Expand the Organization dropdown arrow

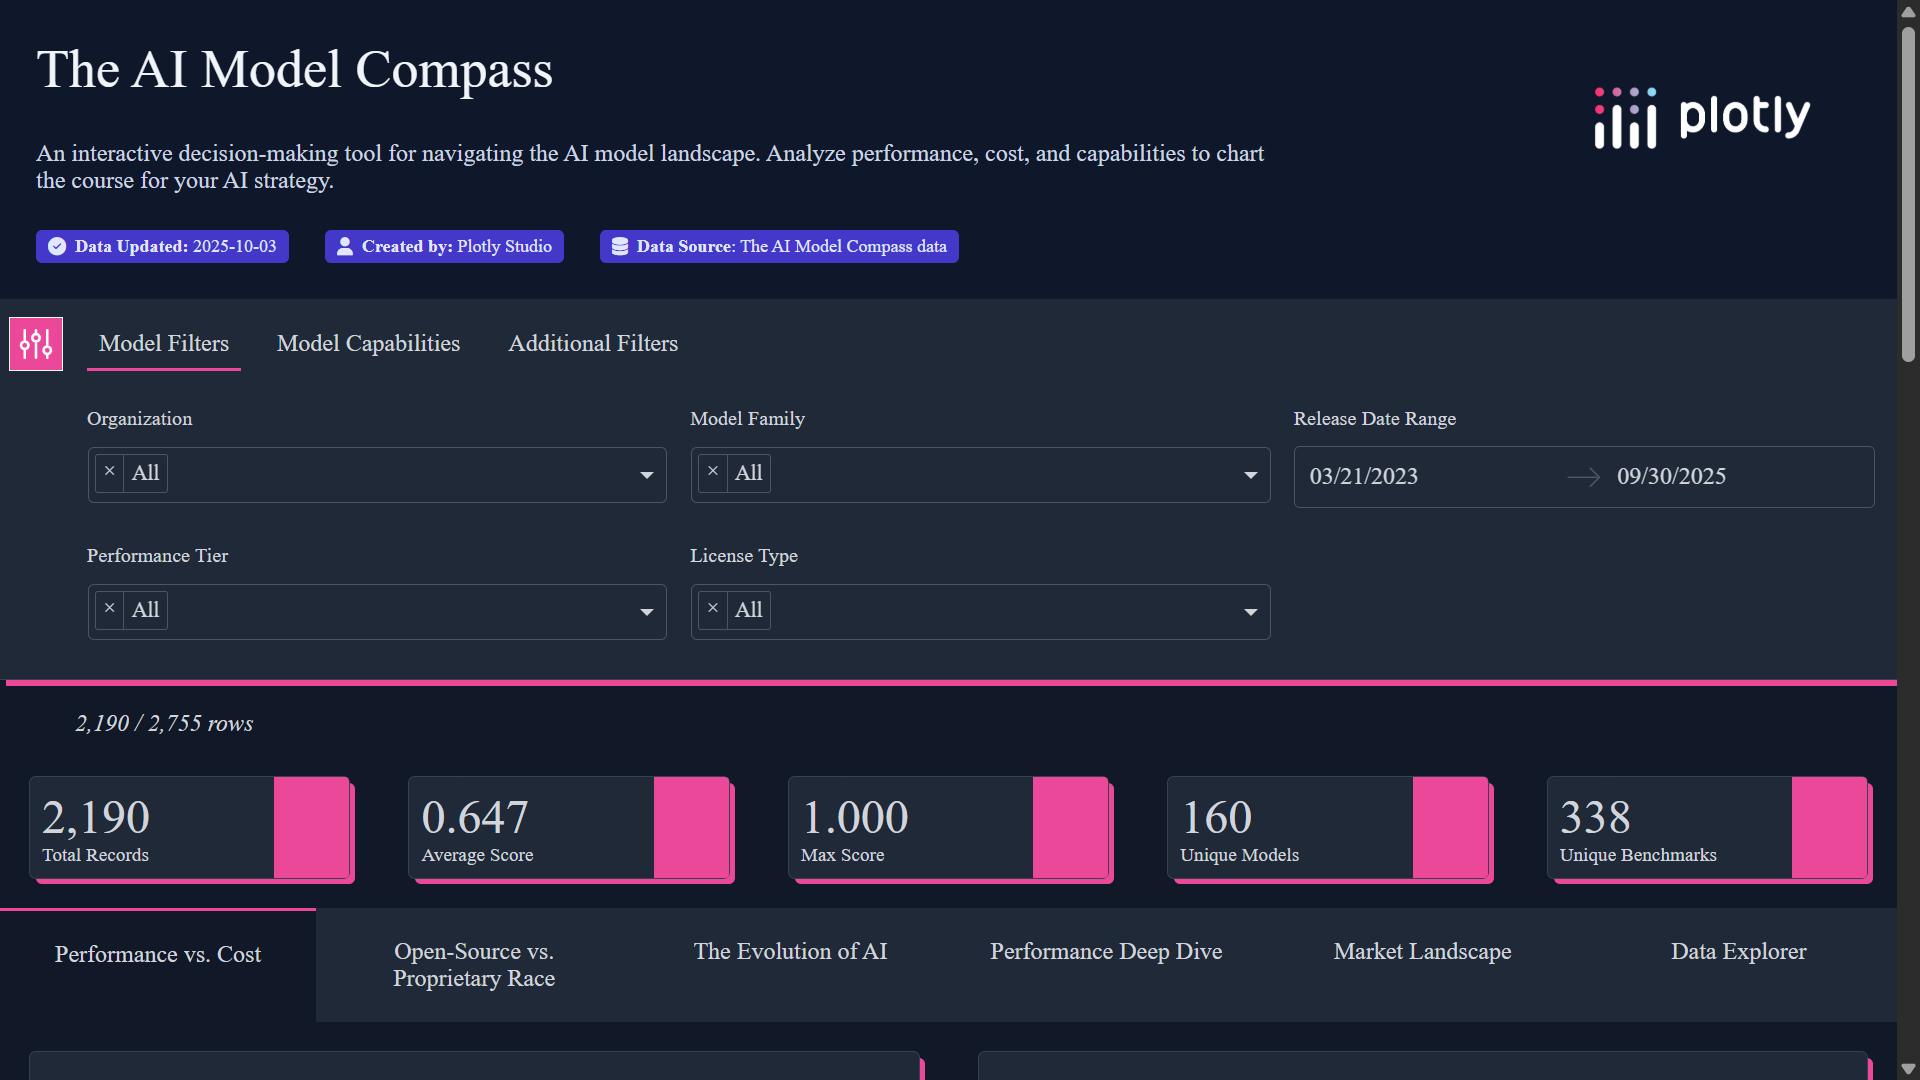click(646, 475)
